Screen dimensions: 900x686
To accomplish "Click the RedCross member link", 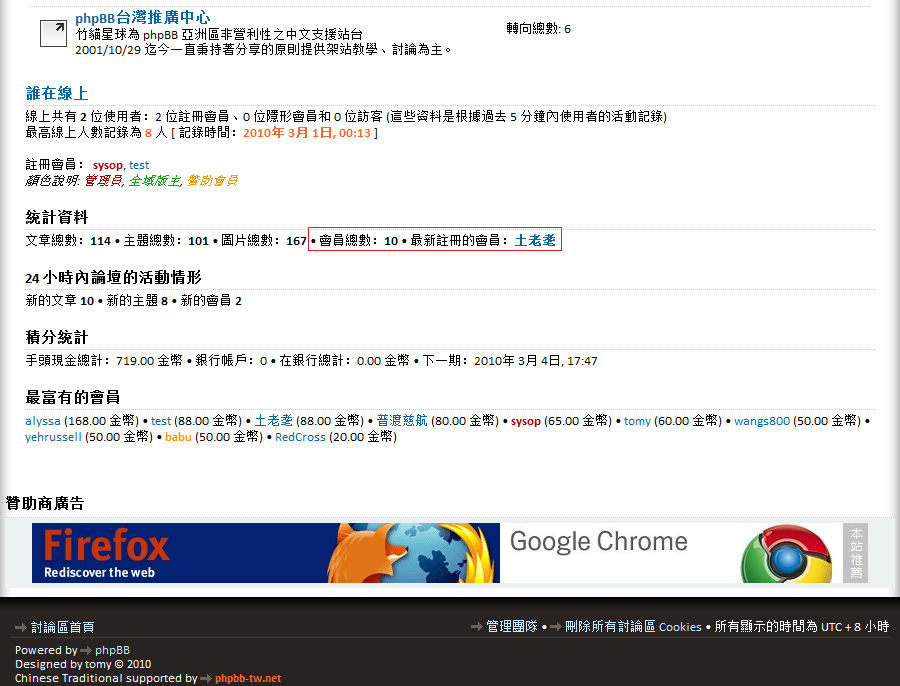I will (300, 437).
